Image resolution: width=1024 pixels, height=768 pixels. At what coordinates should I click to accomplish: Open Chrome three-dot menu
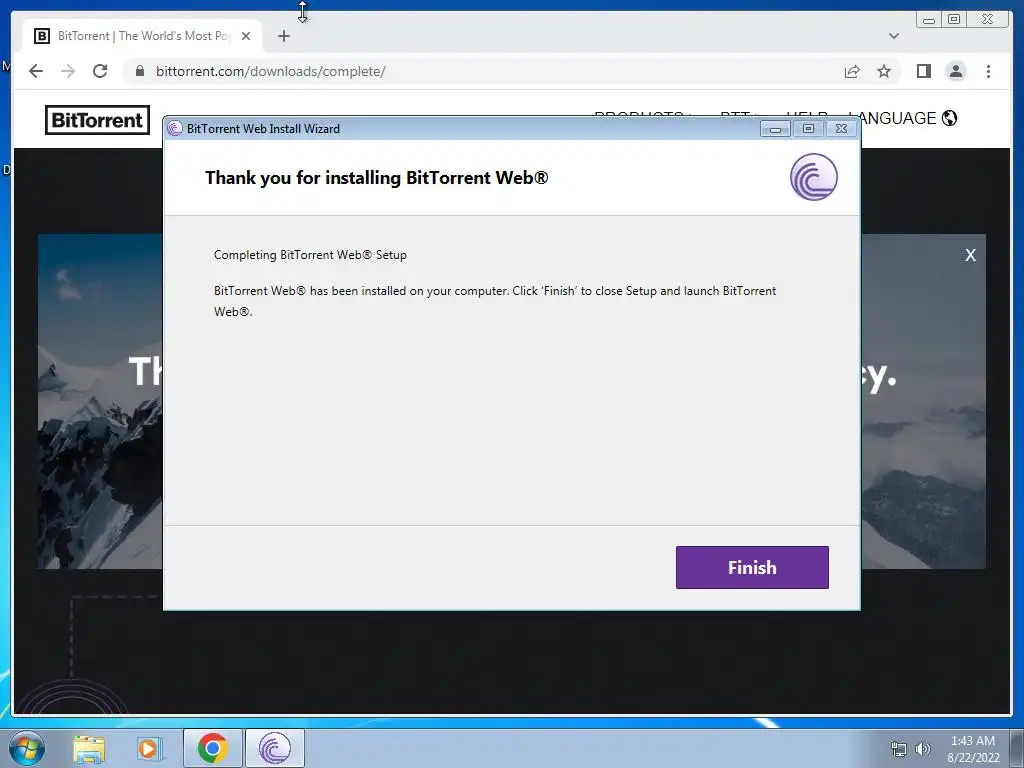click(x=988, y=71)
